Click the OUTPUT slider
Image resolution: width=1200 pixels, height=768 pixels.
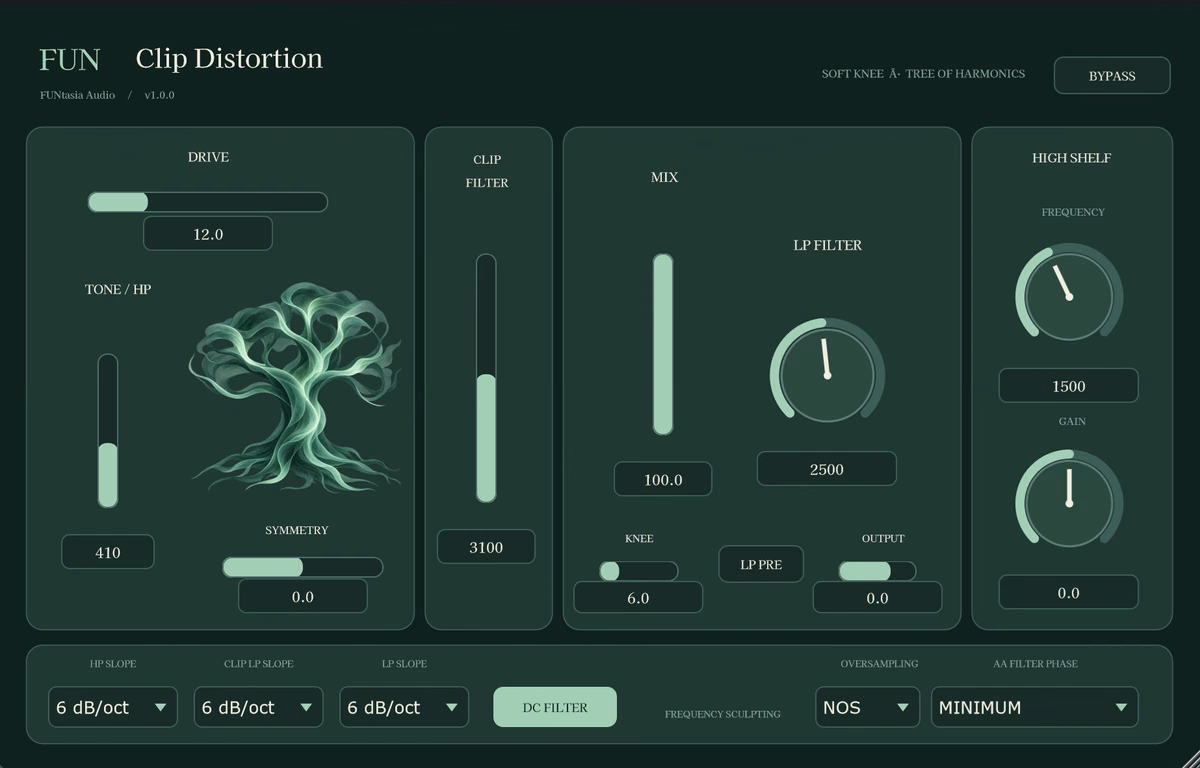pyautogui.click(x=877, y=571)
